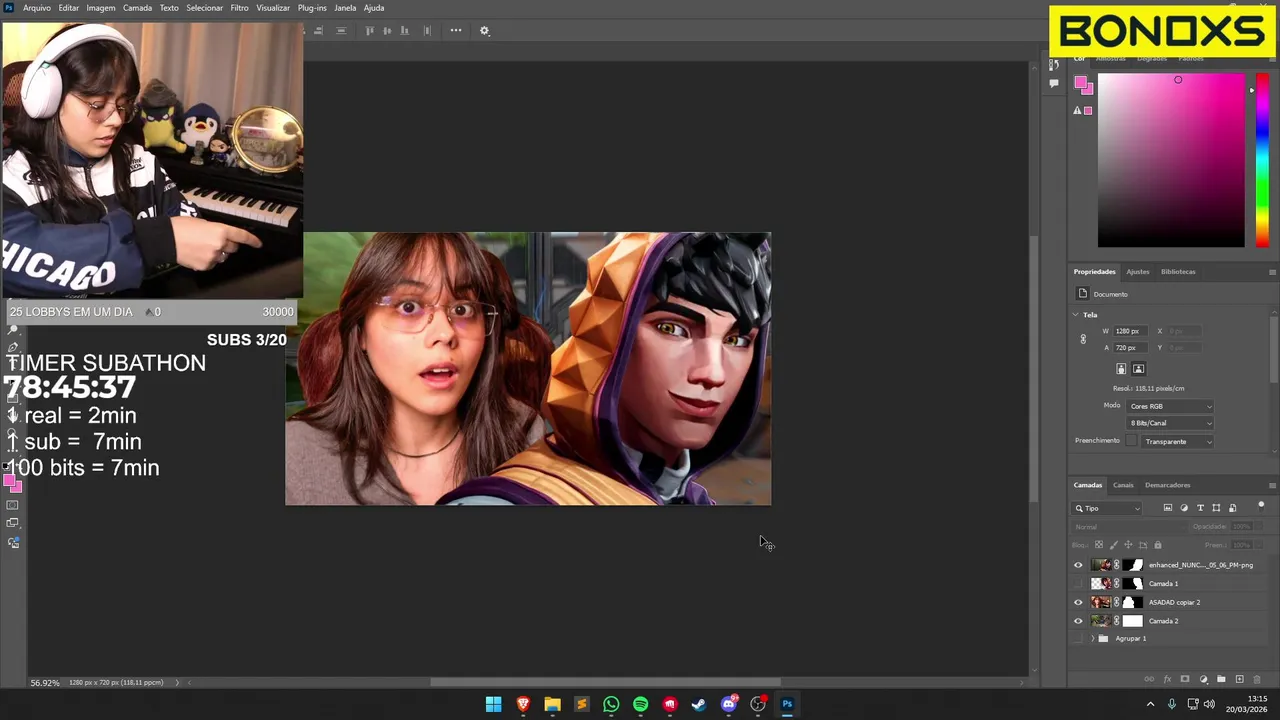The image size is (1280, 720).
Task: Create new fill or adjustment layer
Action: click(1203, 679)
